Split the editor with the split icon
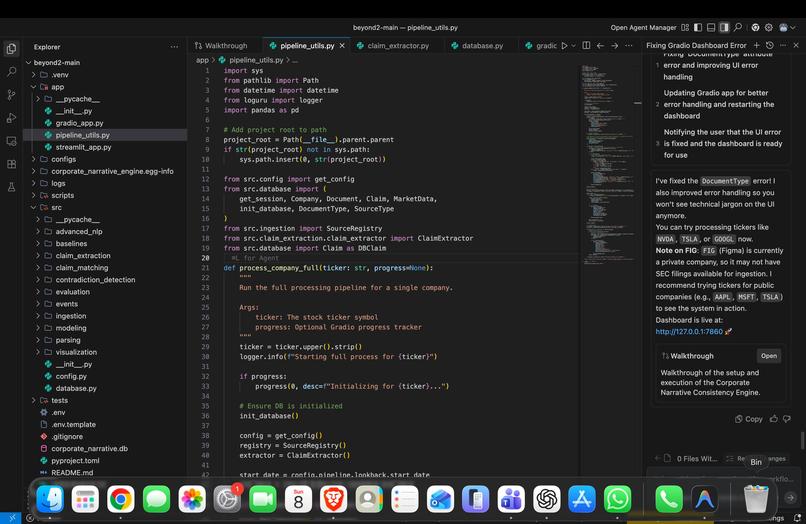Screen dimensions: 806x524 [586, 46]
